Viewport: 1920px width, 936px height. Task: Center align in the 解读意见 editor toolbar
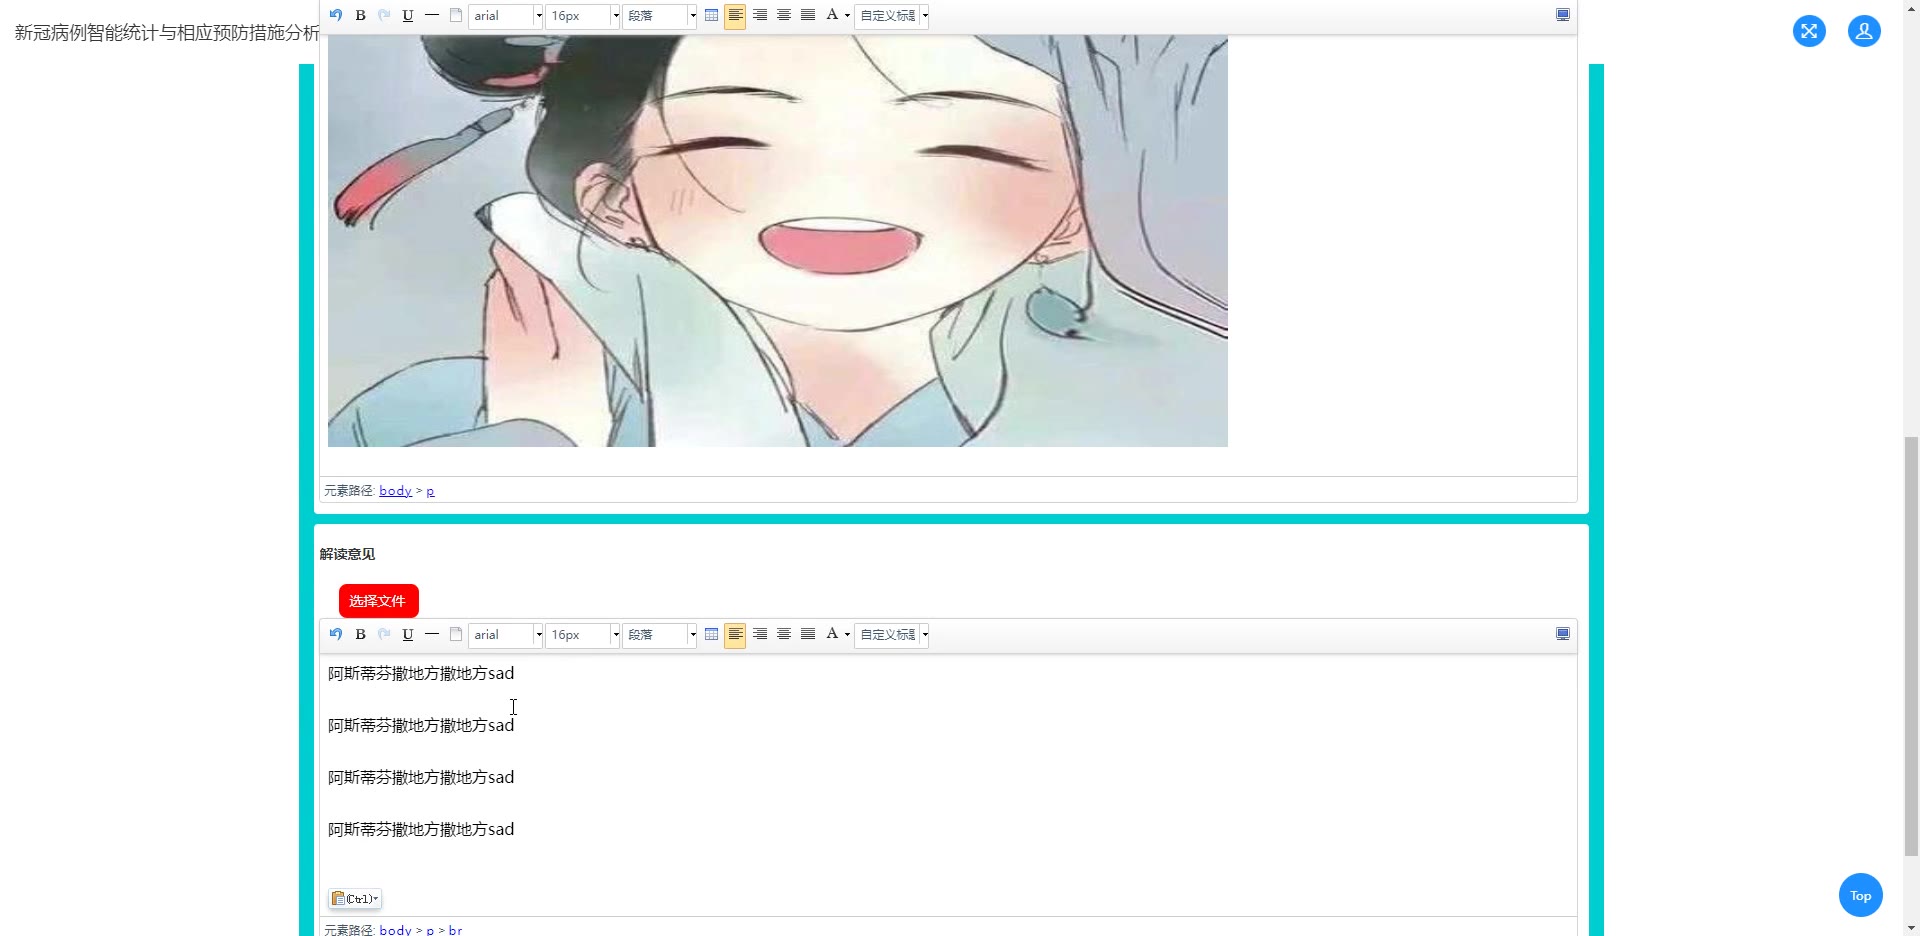(x=784, y=634)
